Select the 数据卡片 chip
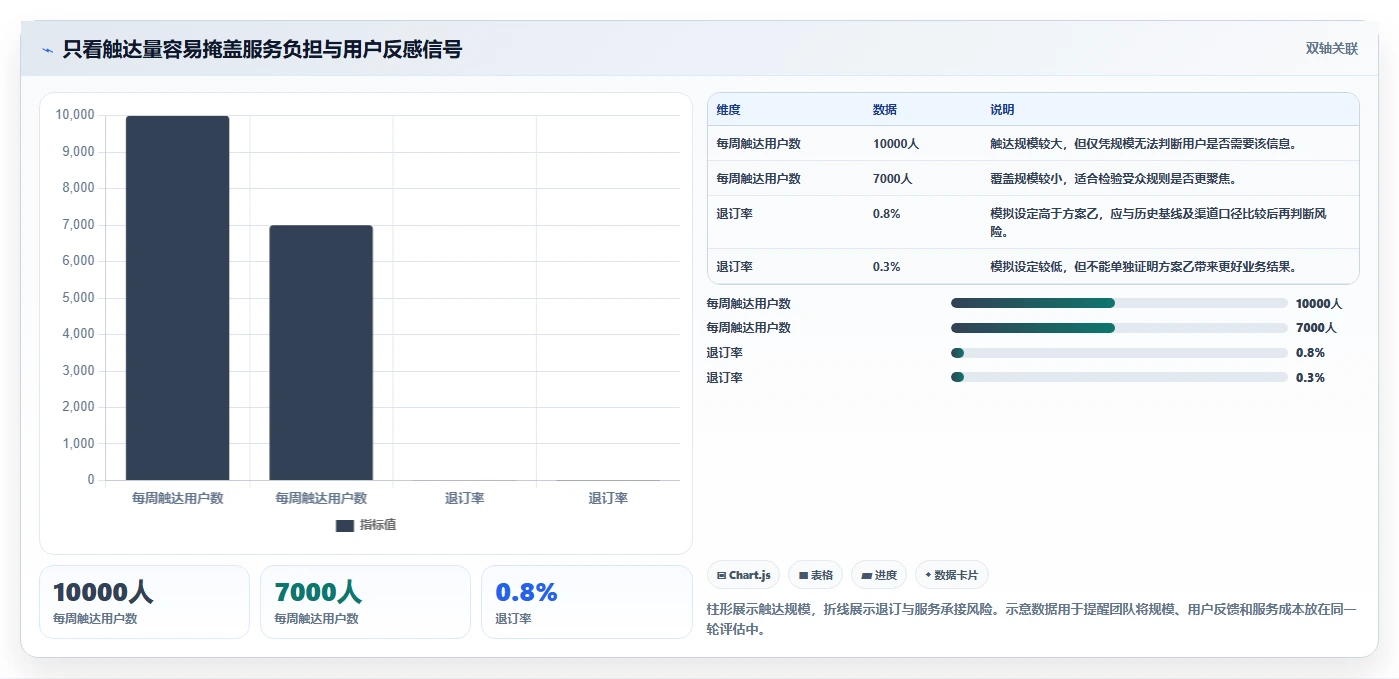 click(951, 575)
